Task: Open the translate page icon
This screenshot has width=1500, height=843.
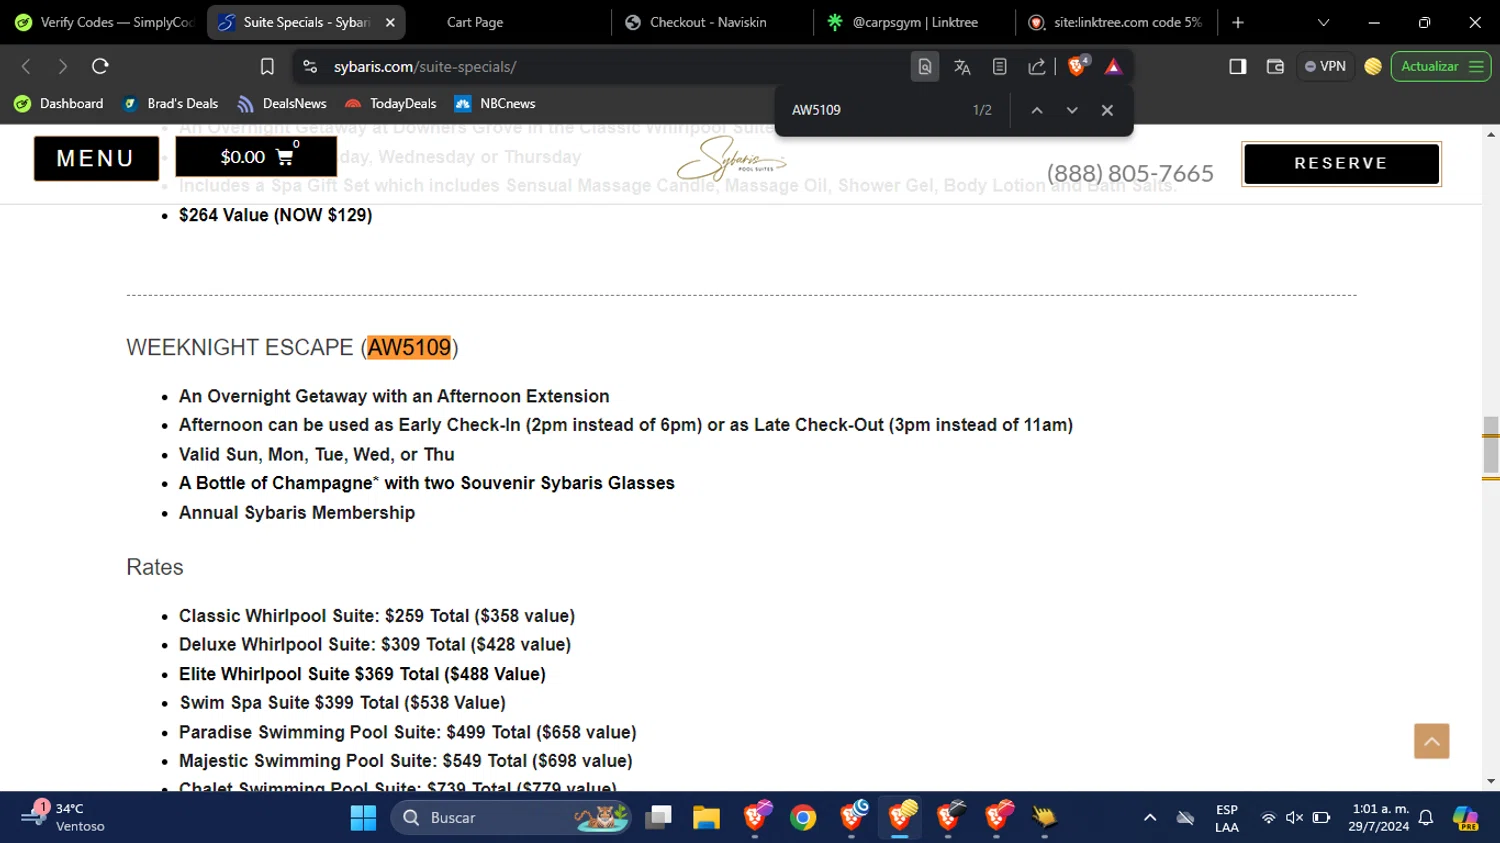Action: coord(962,66)
